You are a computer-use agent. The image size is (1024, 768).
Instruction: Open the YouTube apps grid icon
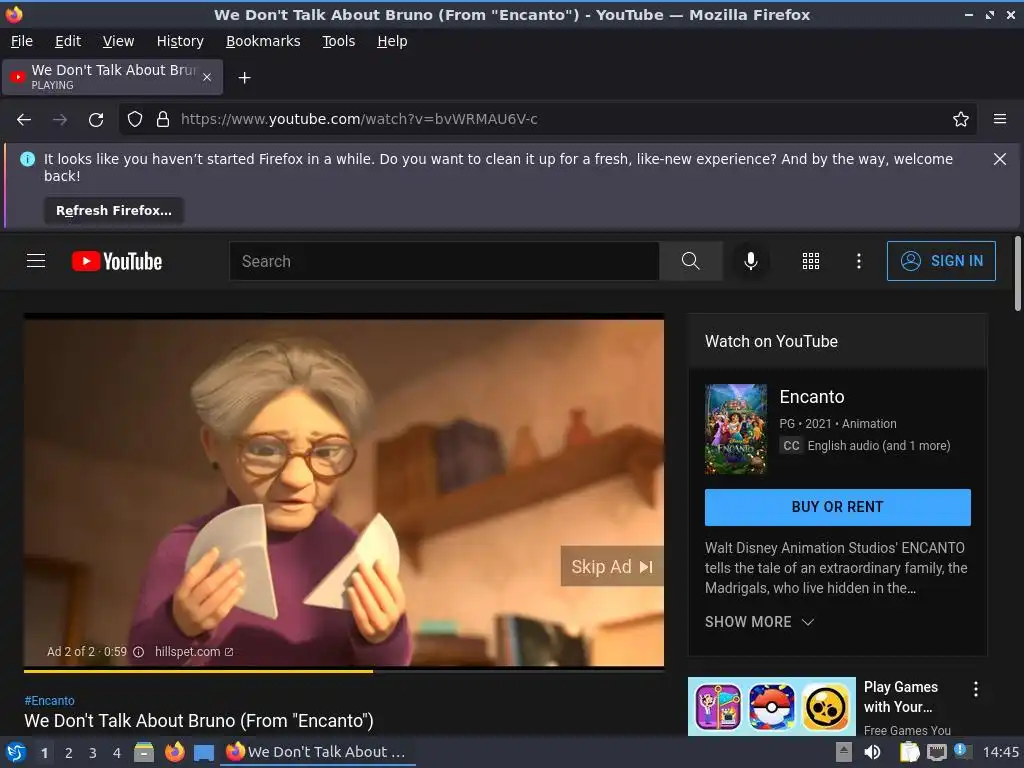pos(810,261)
